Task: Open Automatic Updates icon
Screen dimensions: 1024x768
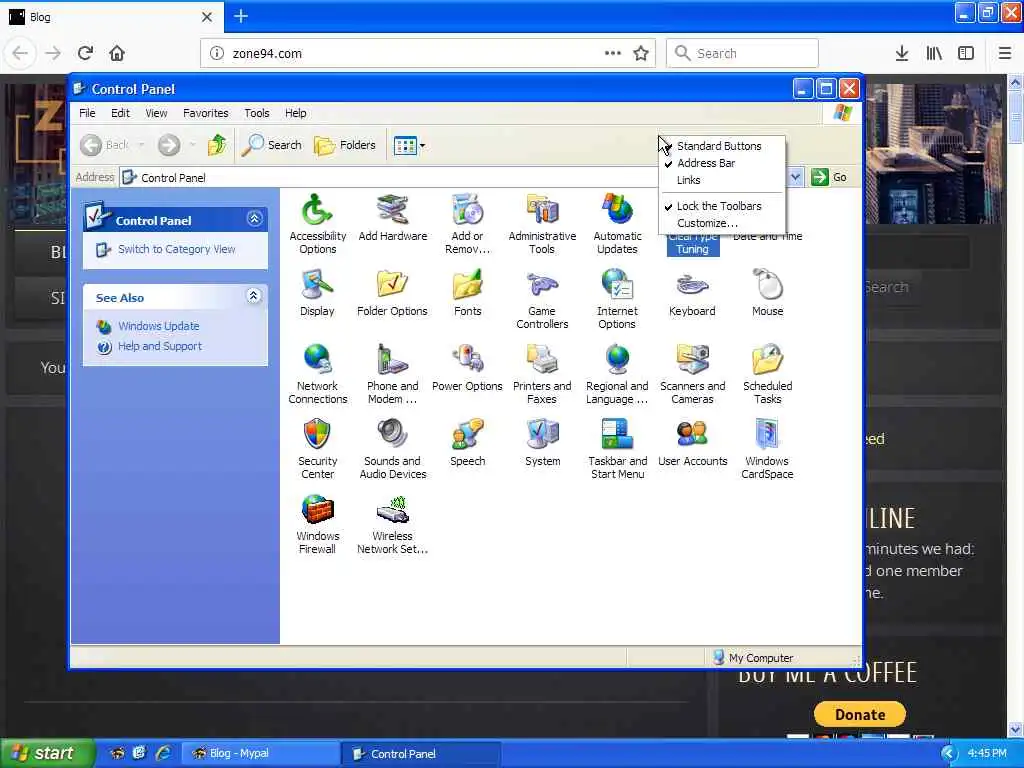Action: (617, 223)
